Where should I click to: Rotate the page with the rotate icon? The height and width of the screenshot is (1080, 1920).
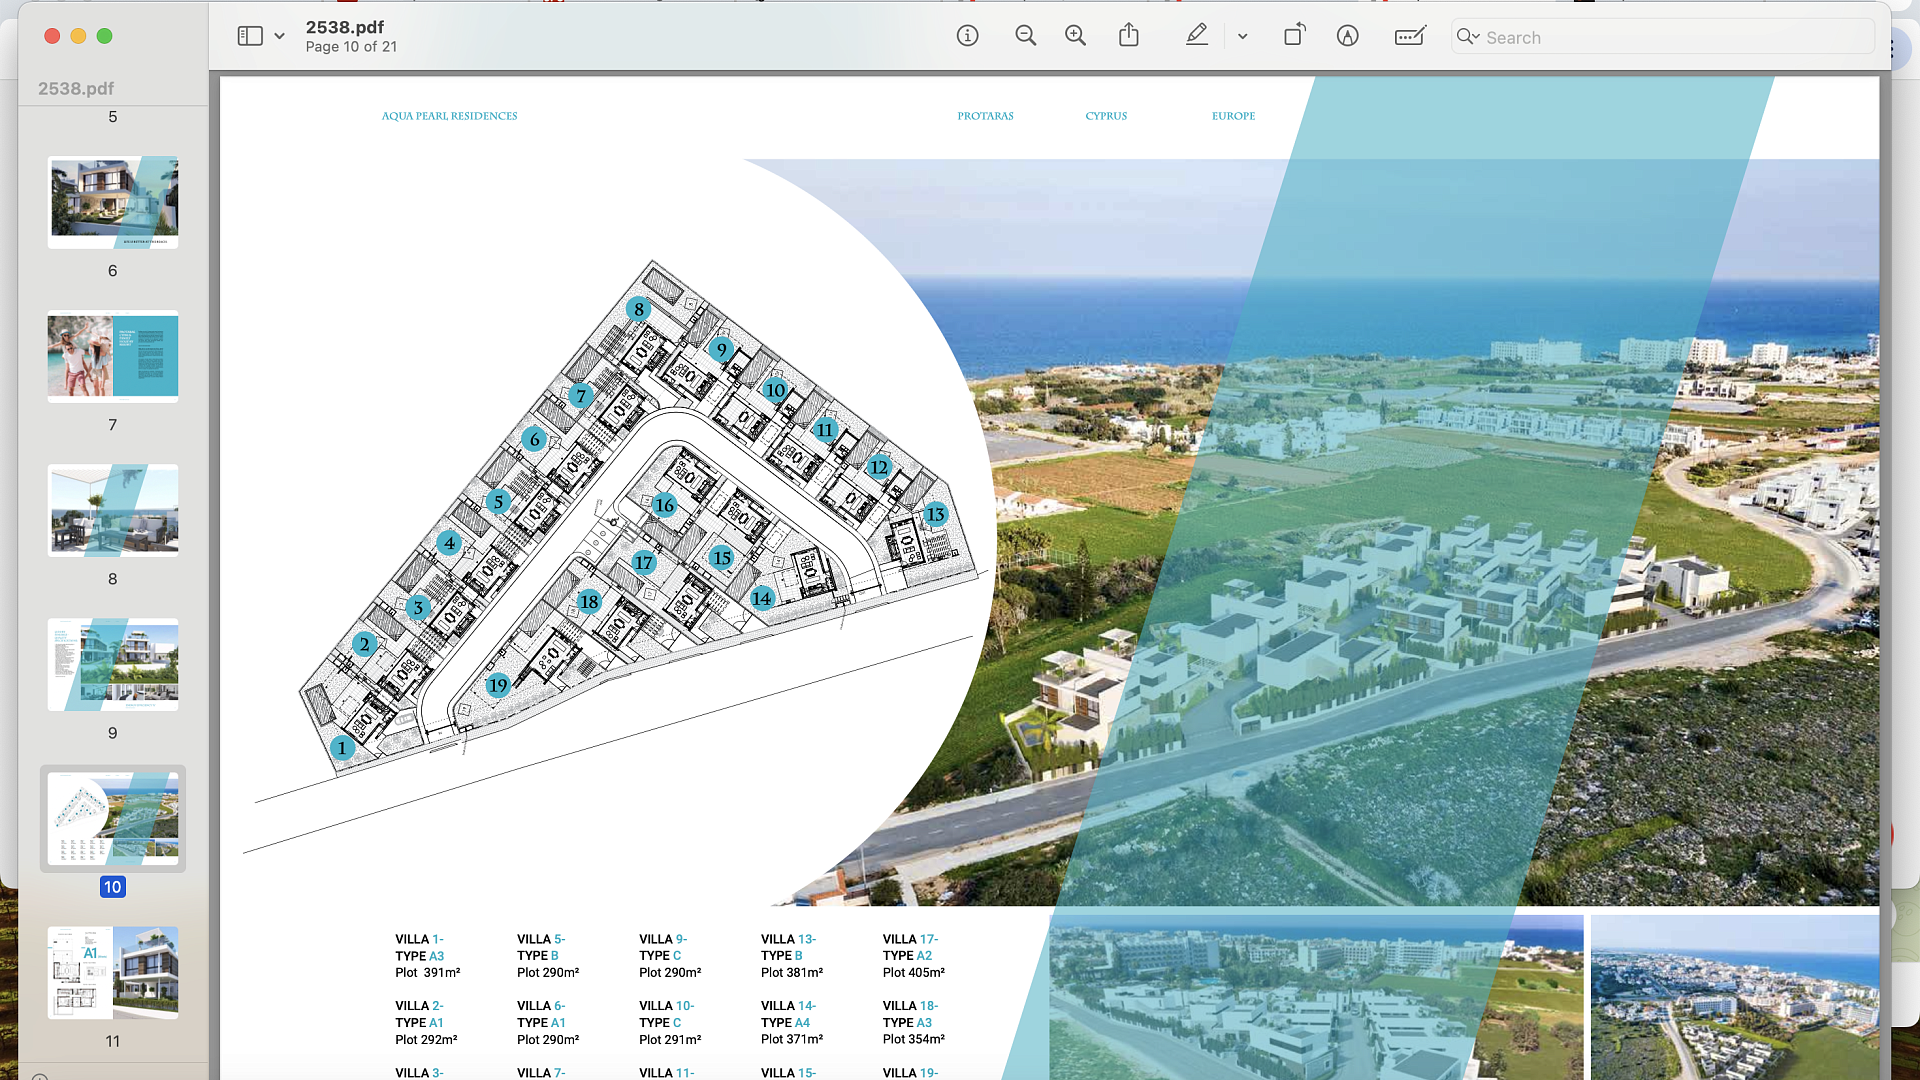pyautogui.click(x=1294, y=36)
